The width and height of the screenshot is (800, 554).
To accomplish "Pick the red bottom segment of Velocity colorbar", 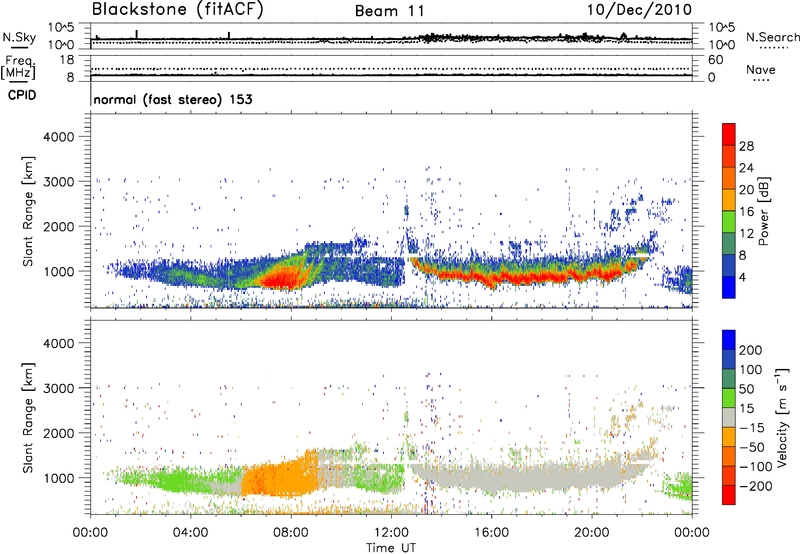I will click(729, 495).
